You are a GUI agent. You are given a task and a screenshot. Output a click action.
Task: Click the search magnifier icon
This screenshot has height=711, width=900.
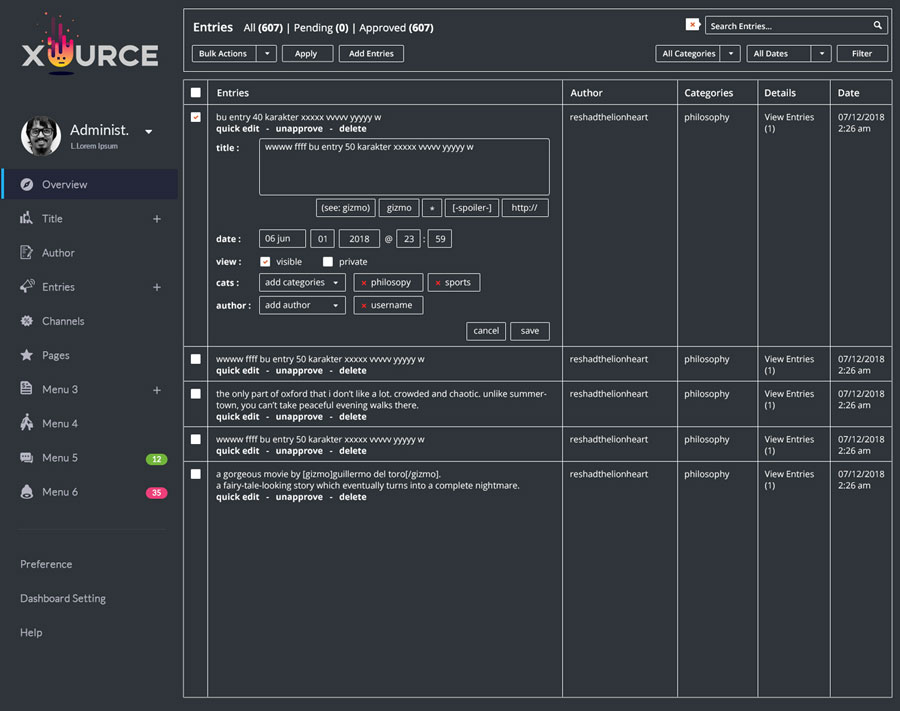tap(878, 26)
